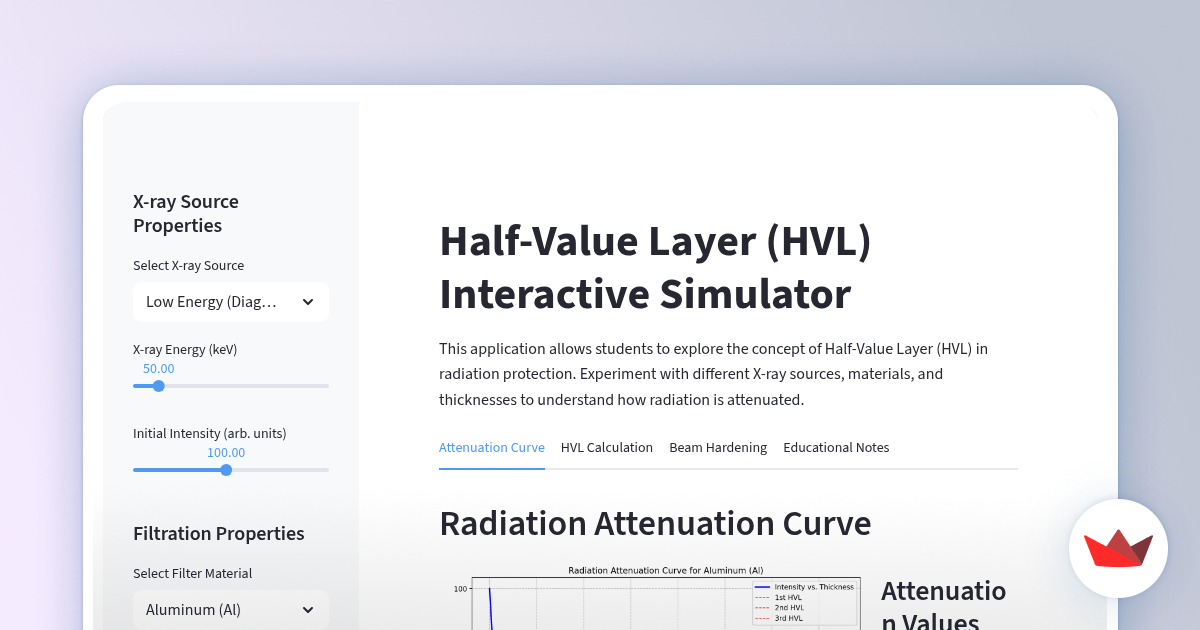
Task: Select the Educational Notes tab
Action: pyautogui.click(x=836, y=447)
